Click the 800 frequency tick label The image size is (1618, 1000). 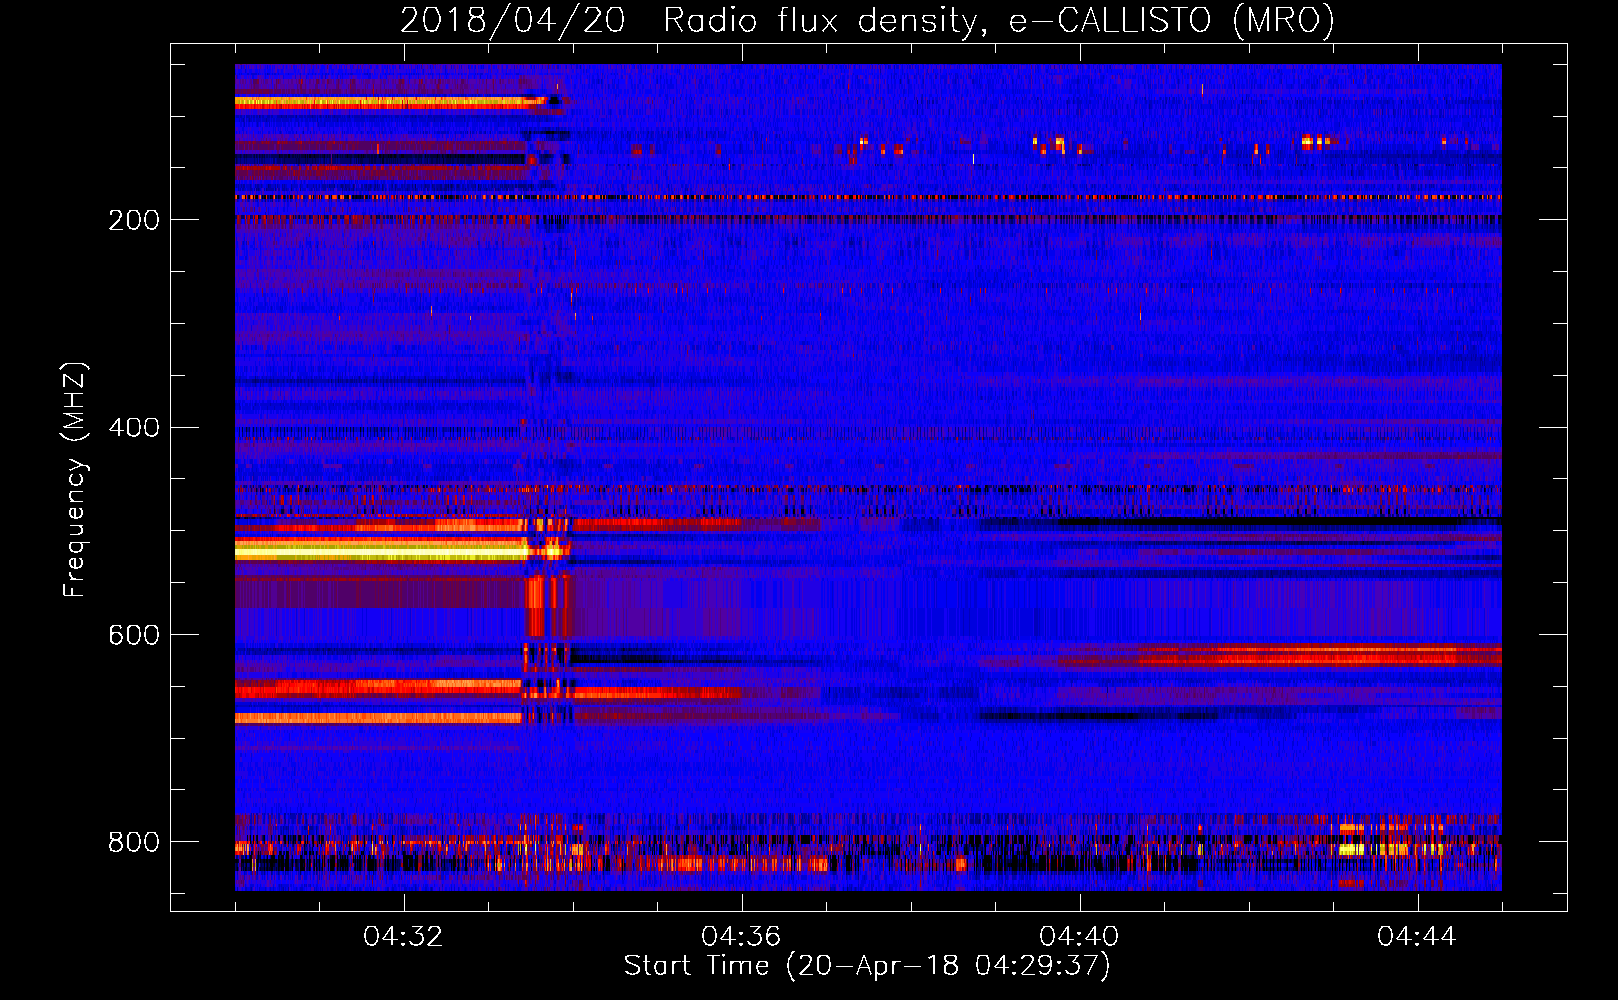click(134, 842)
